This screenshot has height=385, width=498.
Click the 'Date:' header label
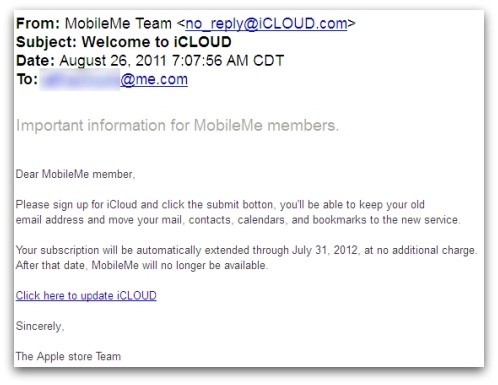coord(35,61)
